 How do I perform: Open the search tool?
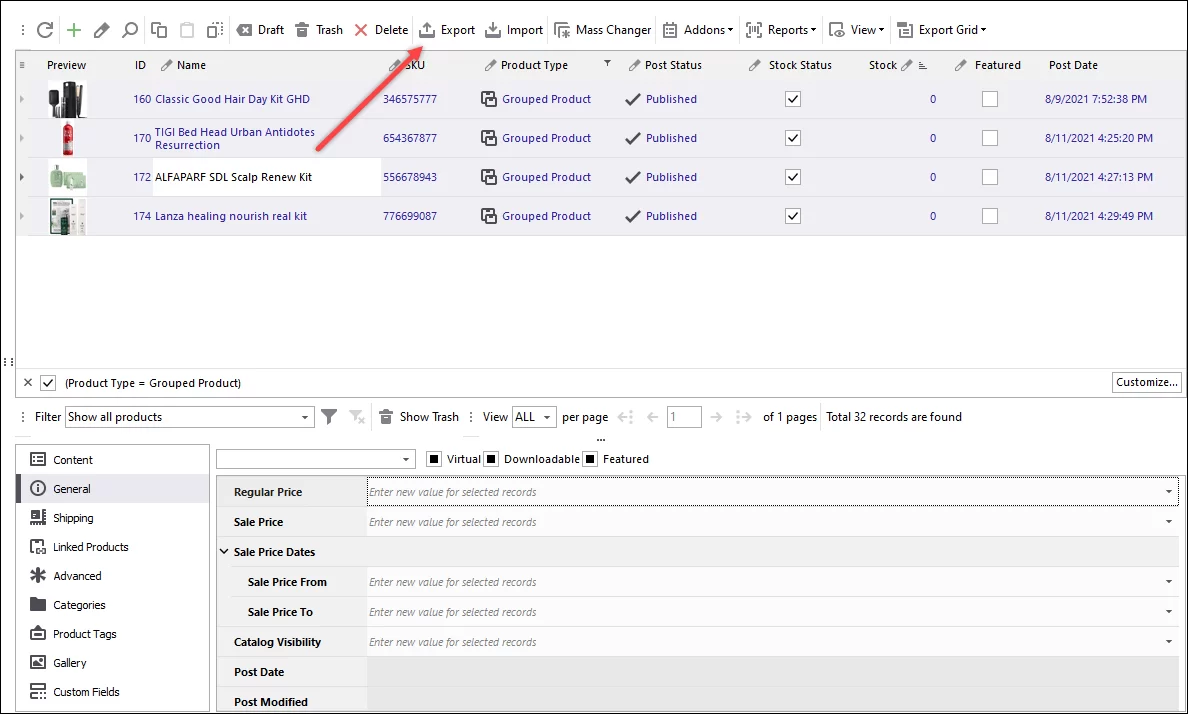click(128, 29)
